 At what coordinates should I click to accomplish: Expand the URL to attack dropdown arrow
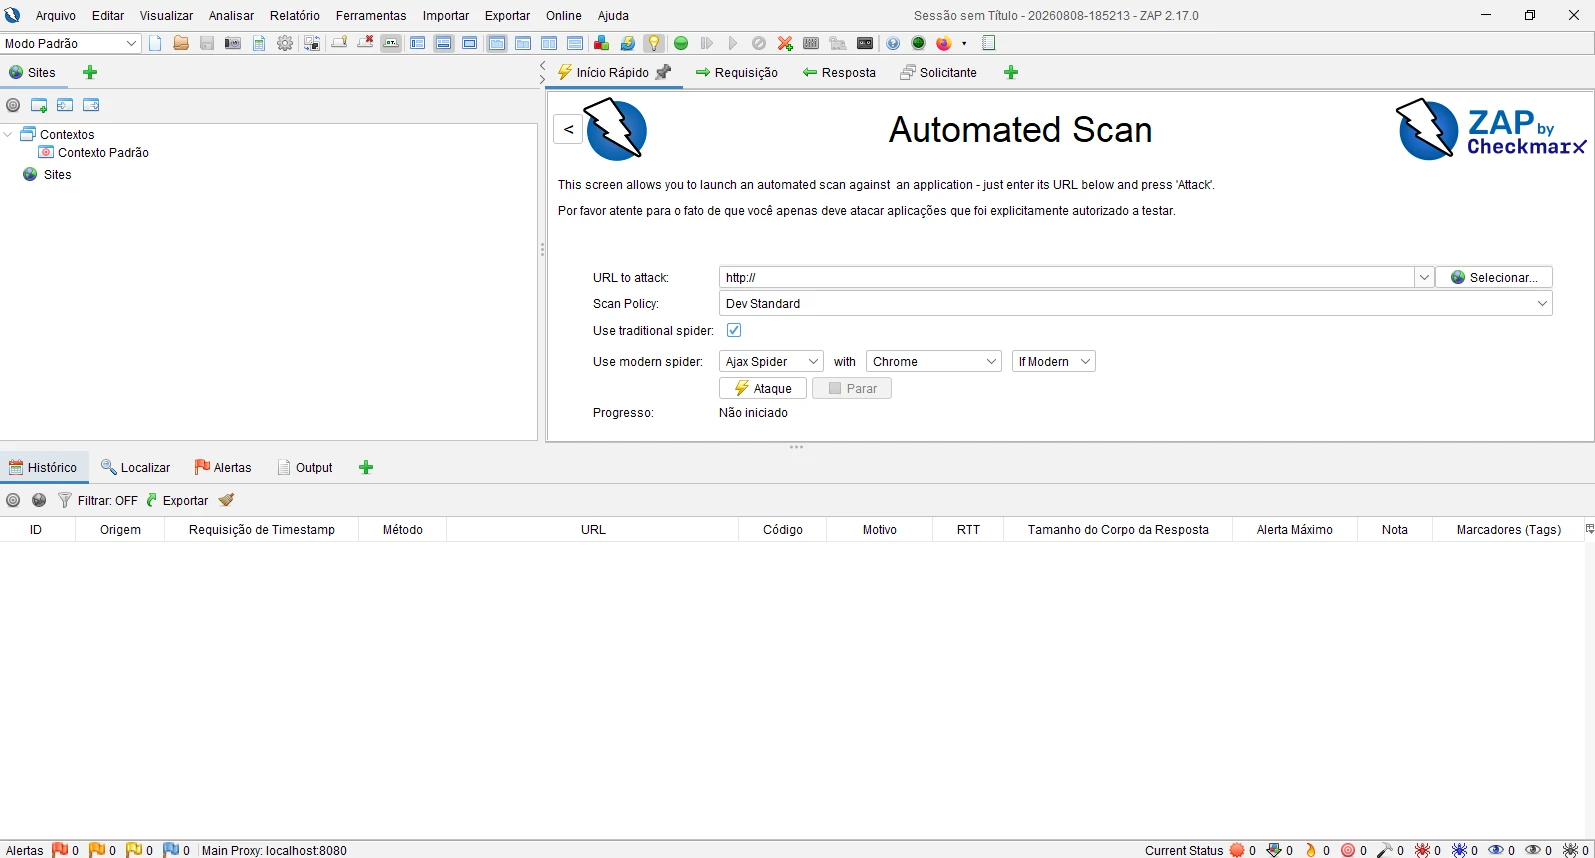click(x=1424, y=277)
